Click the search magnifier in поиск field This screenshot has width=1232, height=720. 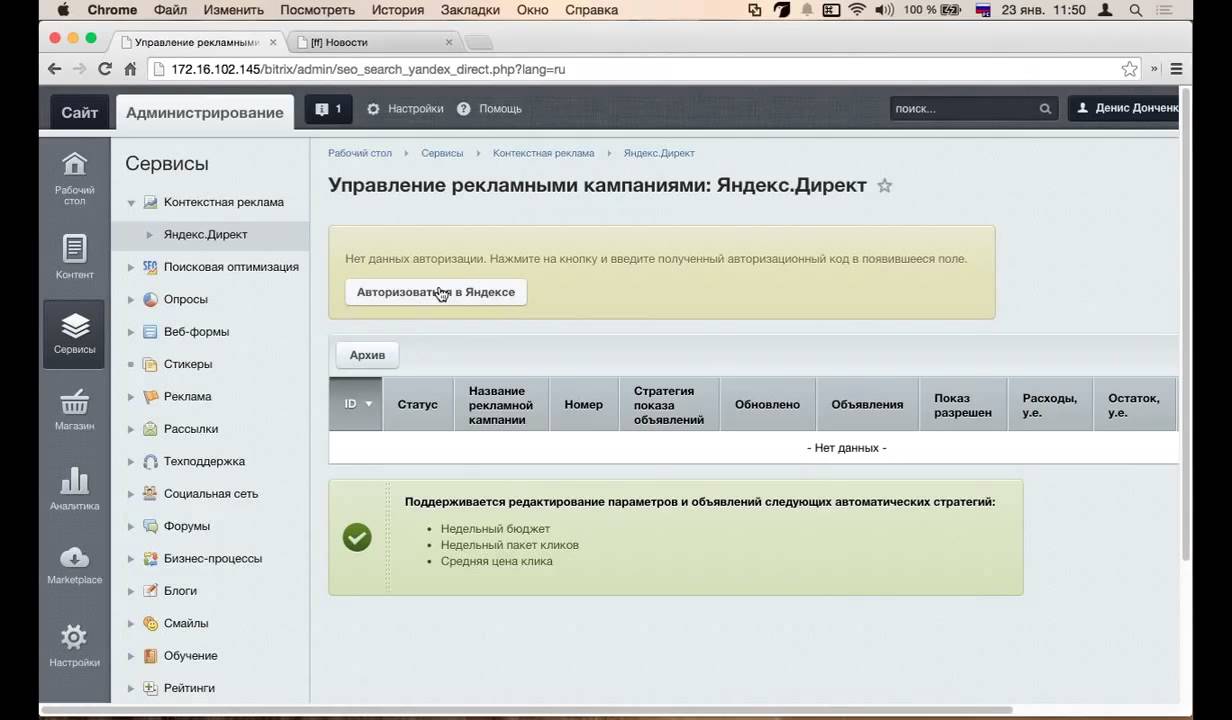point(1045,109)
